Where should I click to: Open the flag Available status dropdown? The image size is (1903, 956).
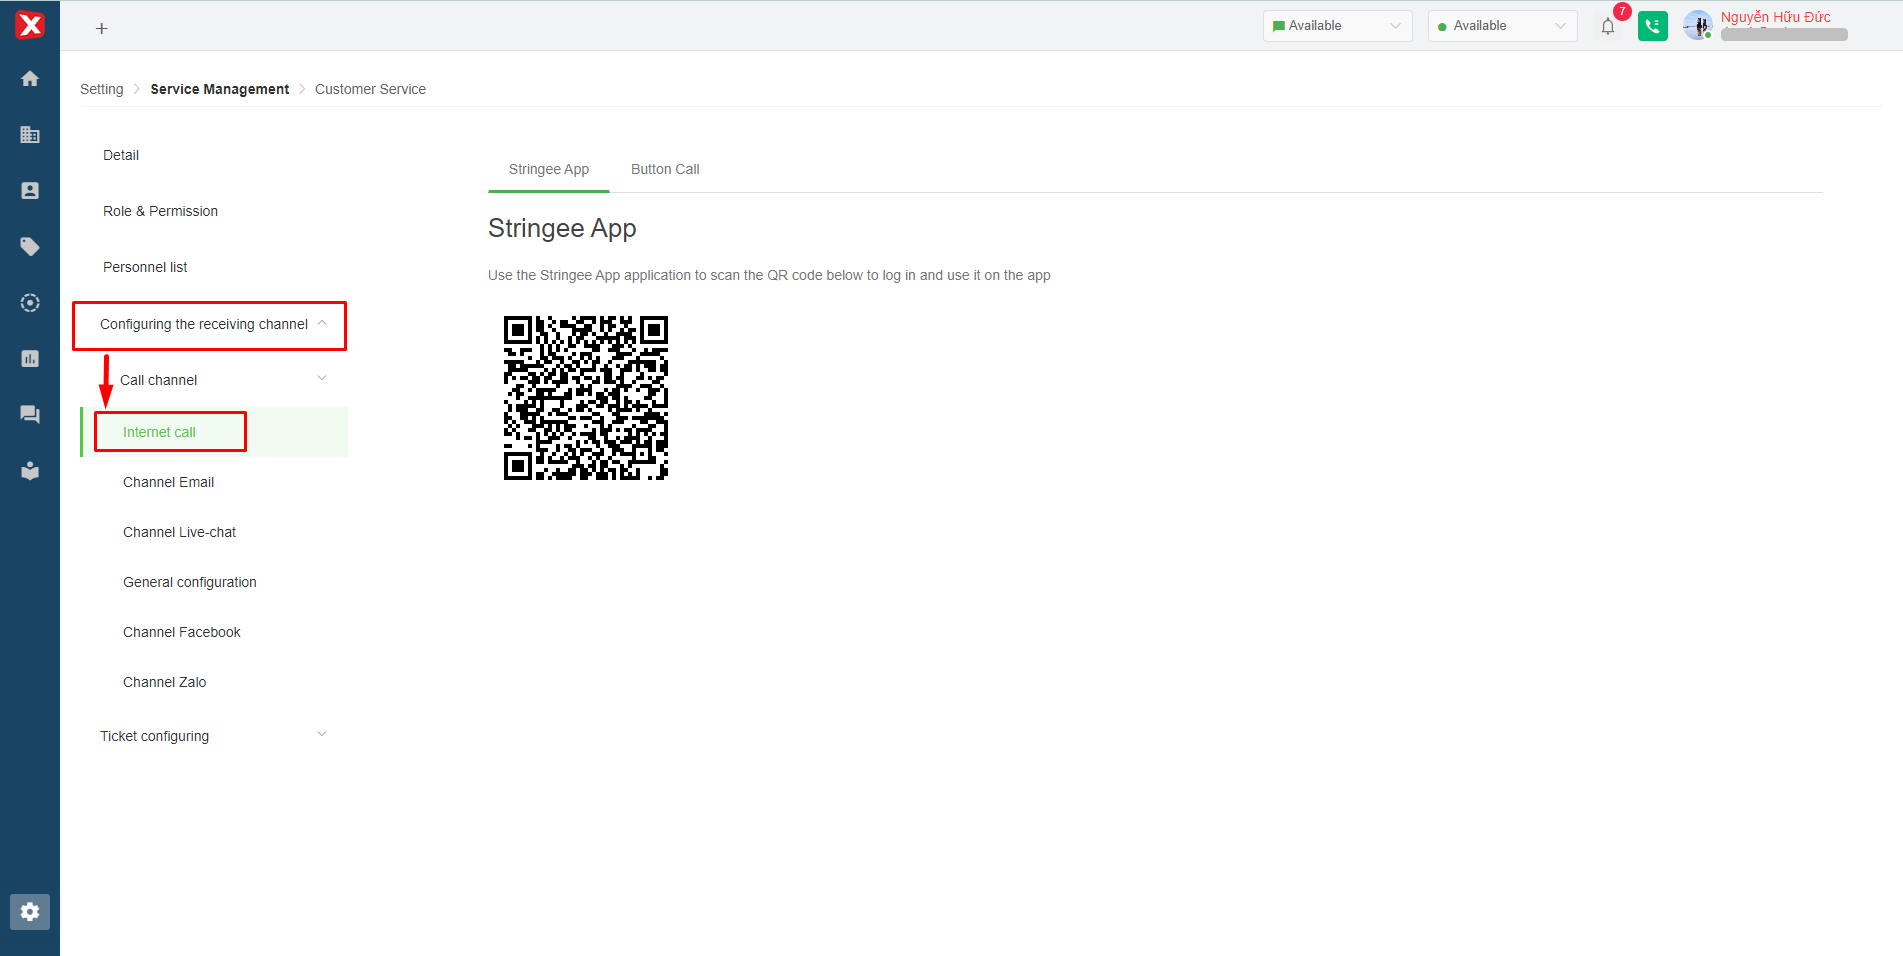pos(1337,26)
